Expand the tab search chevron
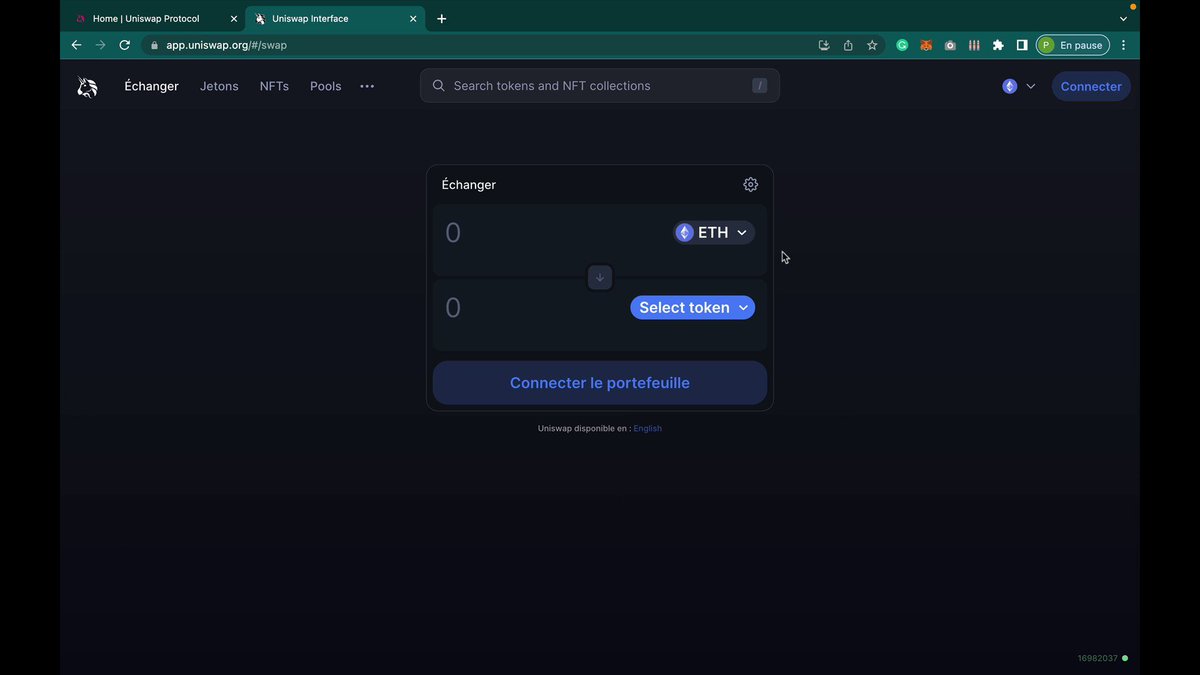Image resolution: width=1200 pixels, height=675 pixels. 1123,19
